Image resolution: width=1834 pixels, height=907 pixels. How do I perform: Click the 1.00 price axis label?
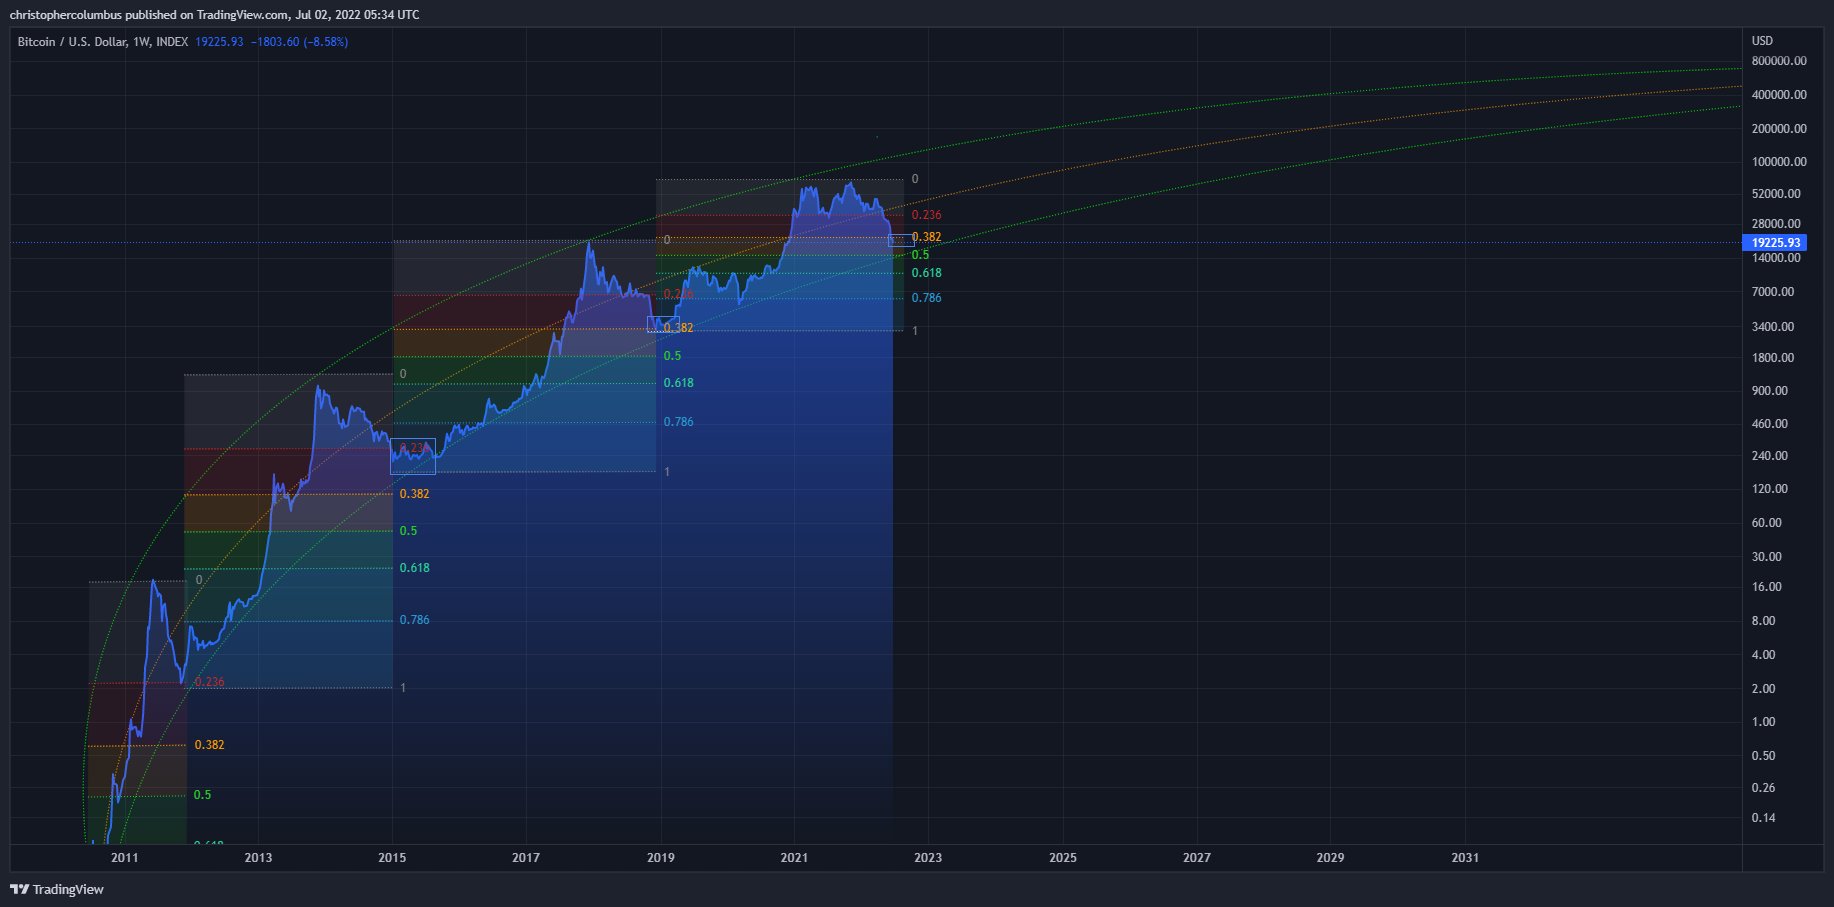point(1764,722)
